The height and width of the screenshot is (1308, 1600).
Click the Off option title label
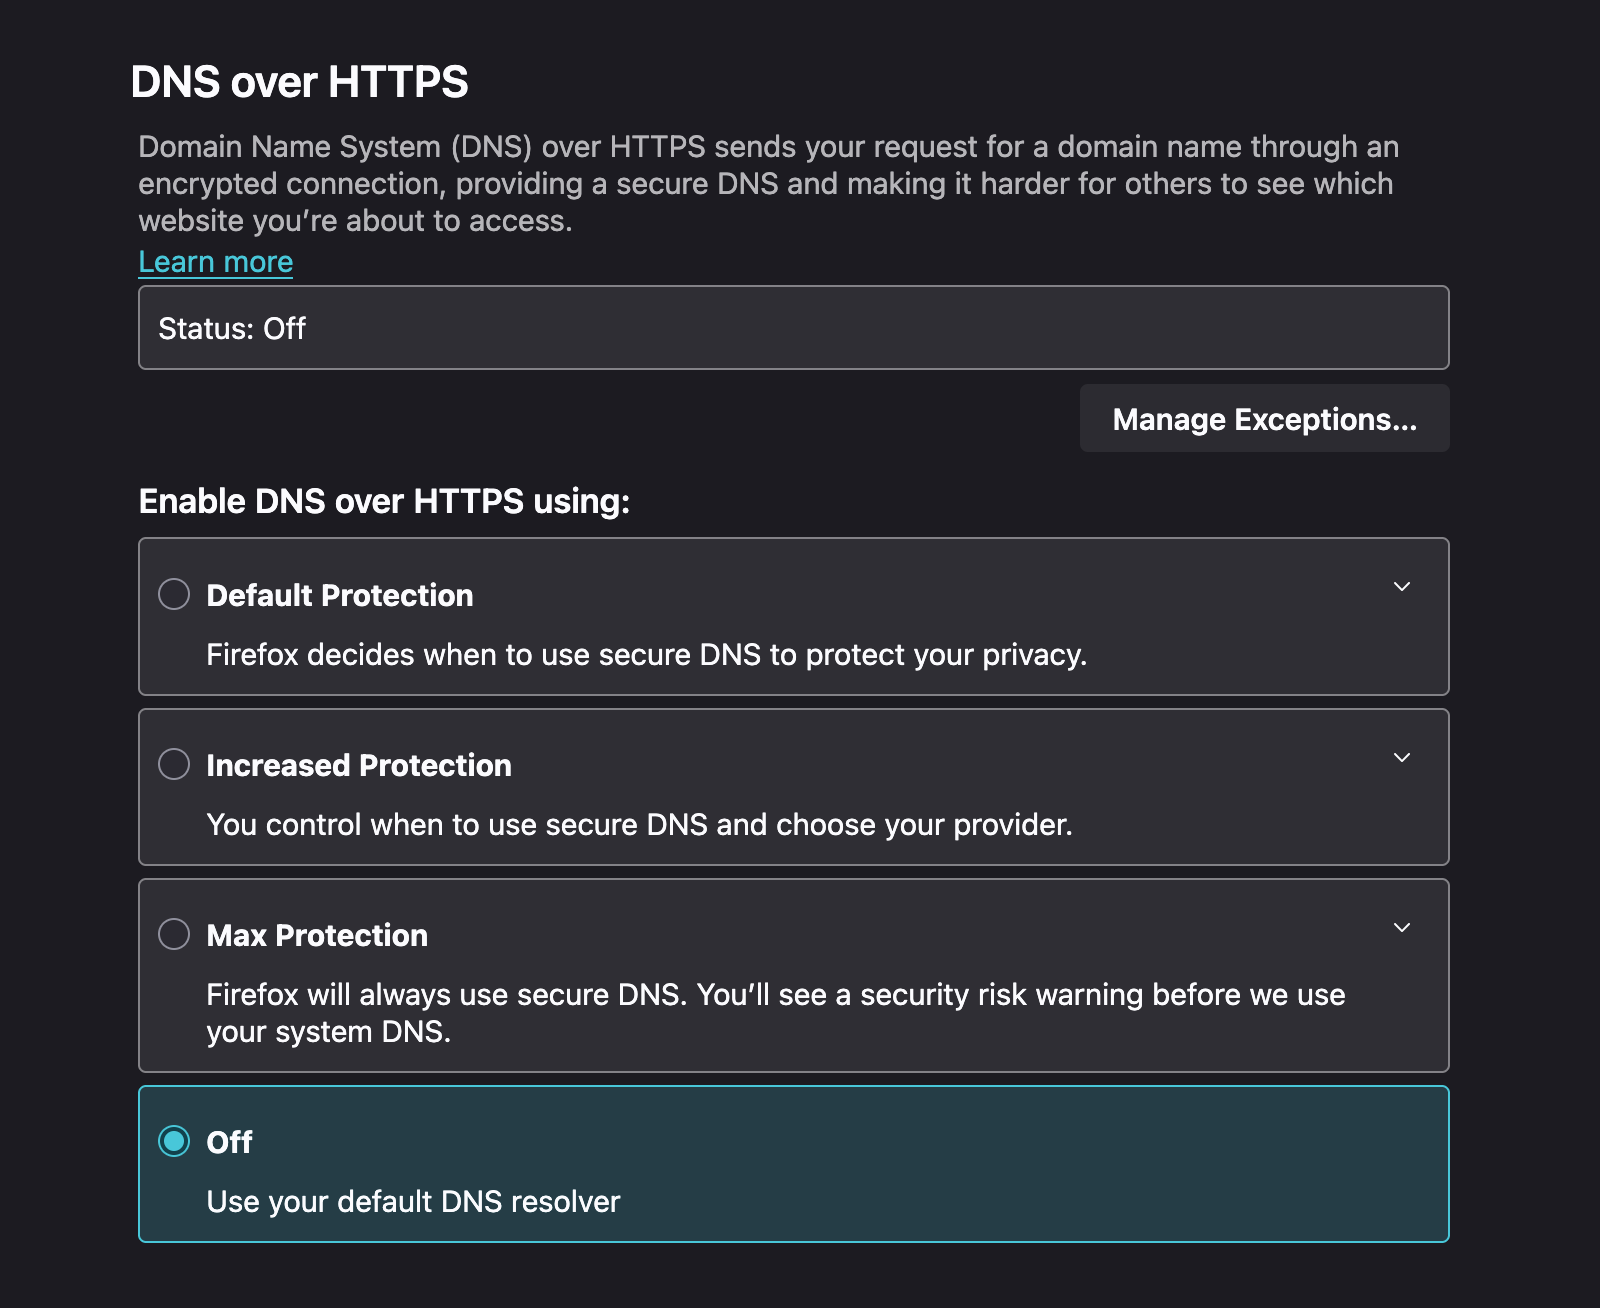point(229,1142)
